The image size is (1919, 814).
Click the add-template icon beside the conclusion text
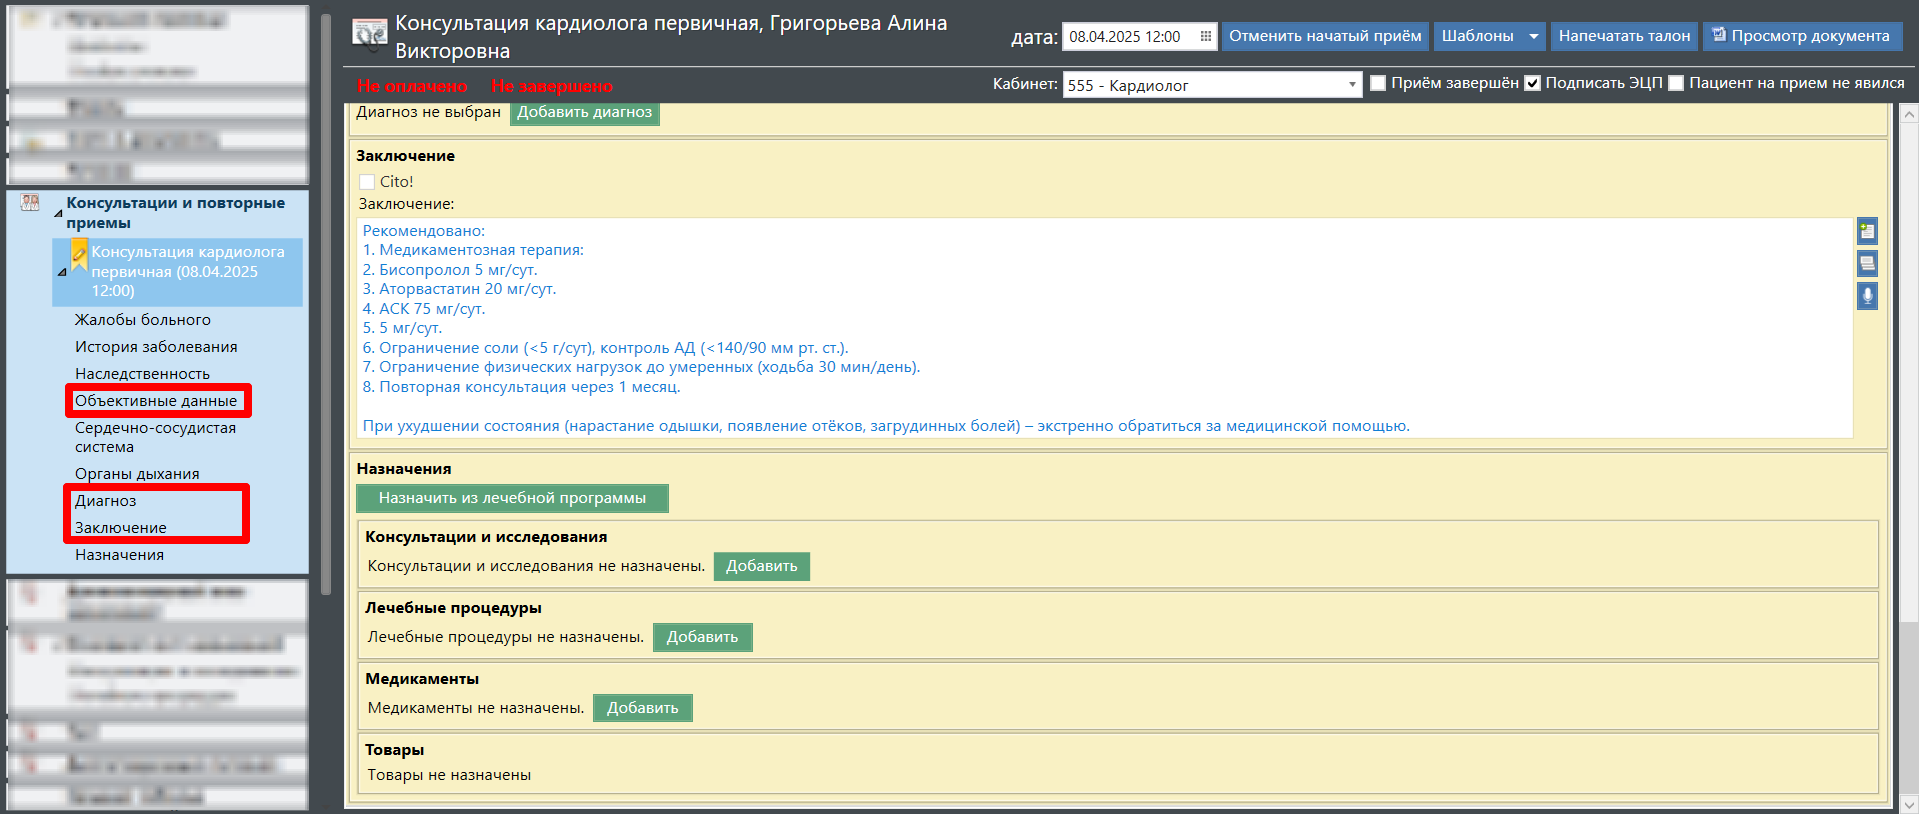[1867, 231]
